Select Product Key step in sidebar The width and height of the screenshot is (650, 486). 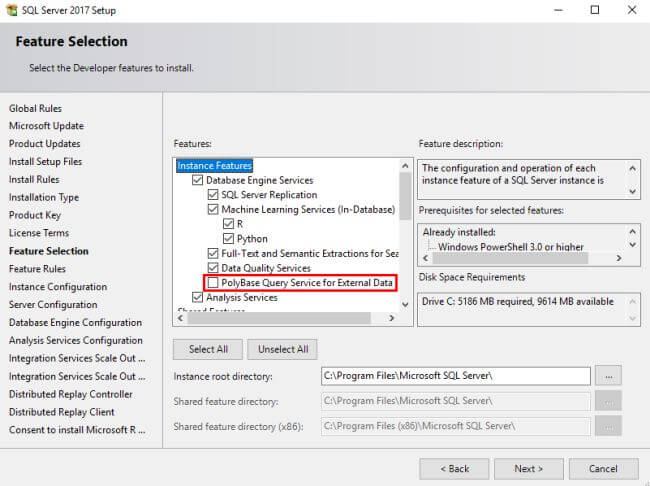[35, 215]
